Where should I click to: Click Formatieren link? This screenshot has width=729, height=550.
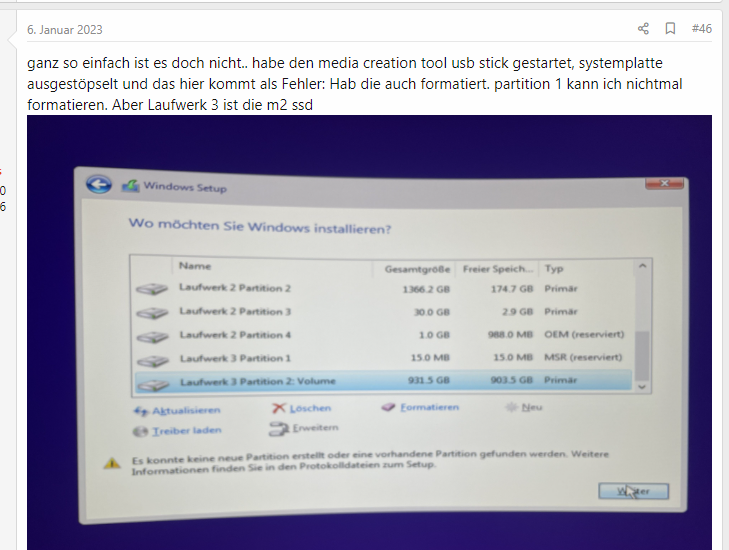click(x=430, y=407)
